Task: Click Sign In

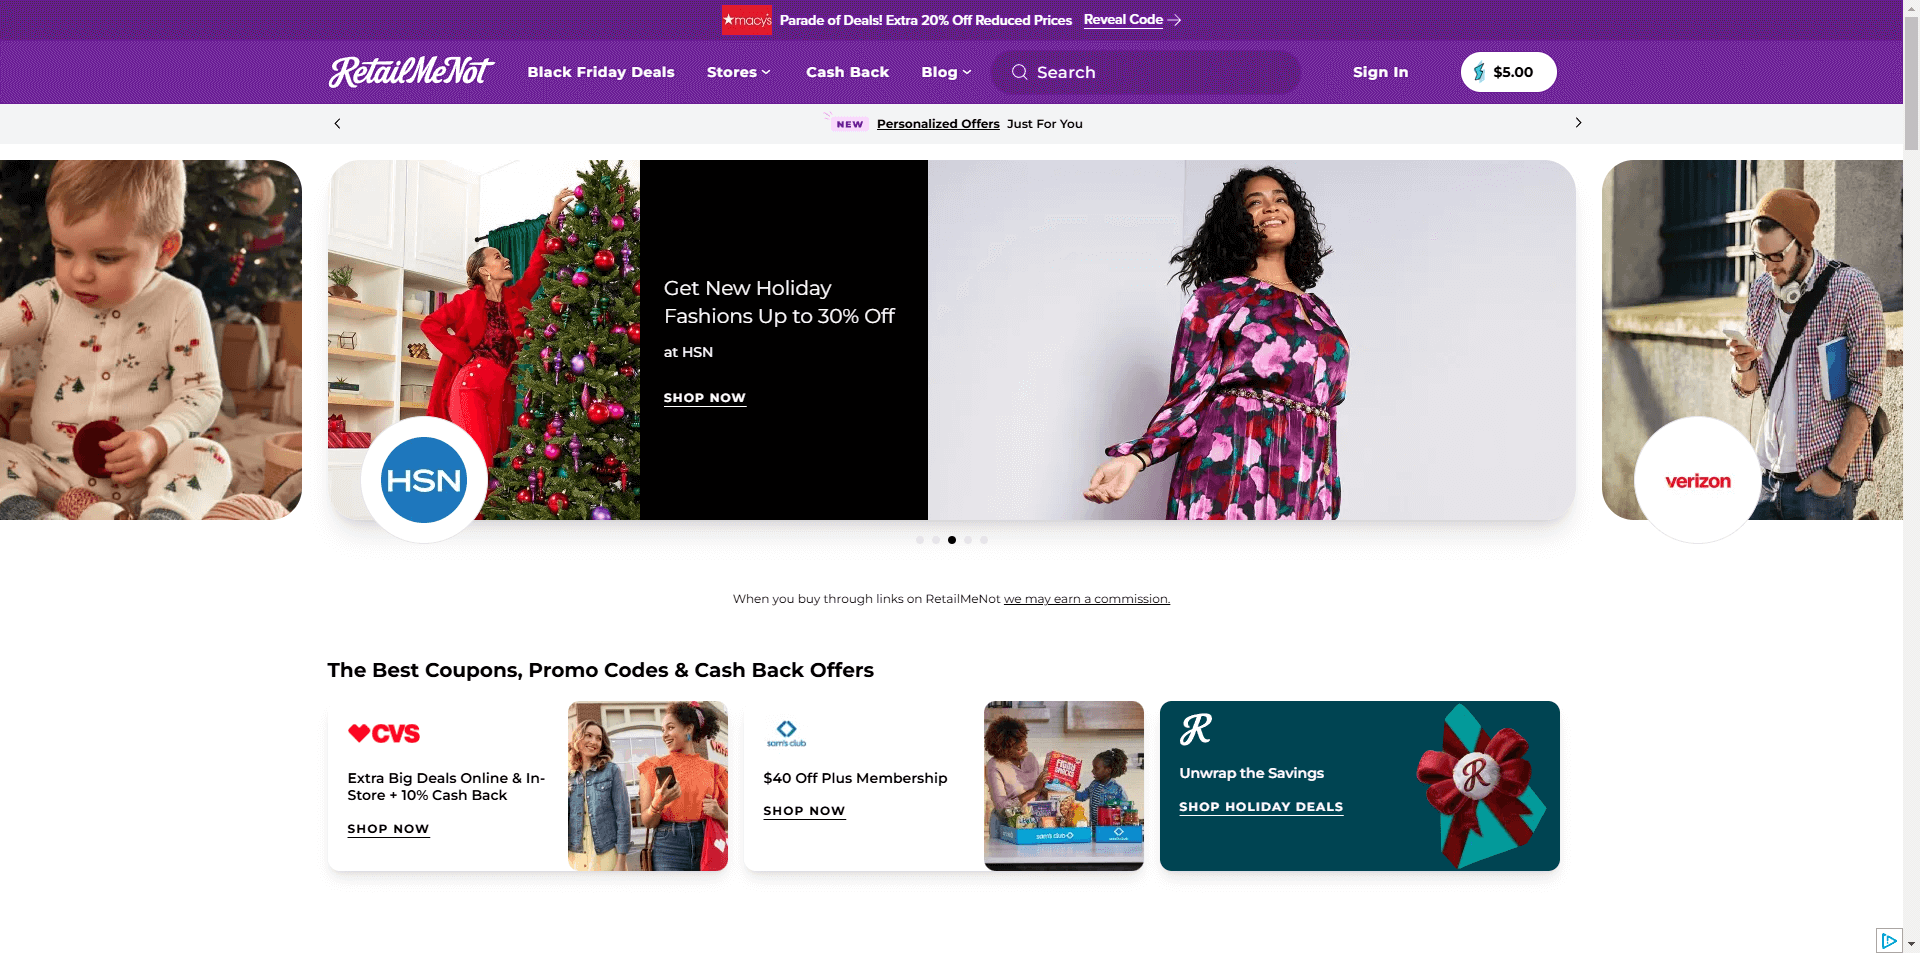Action: (1380, 72)
